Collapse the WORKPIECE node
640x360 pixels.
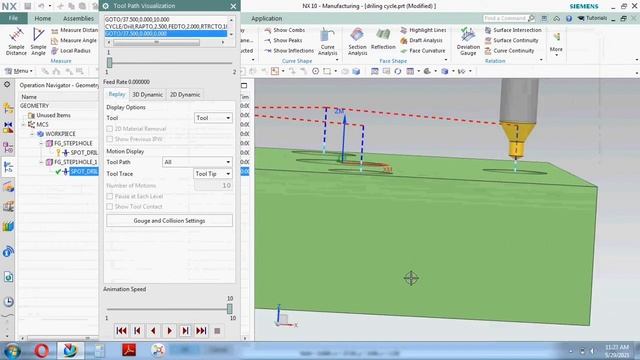tap(32, 134)
